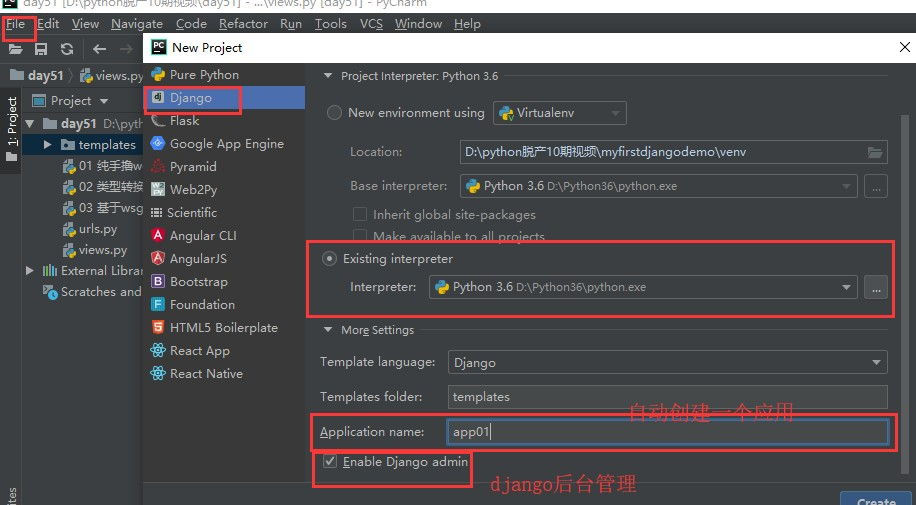The width and height of the screenshot is (916, 505).
Task: Click Scratches and Consoles item
Action: click(92, 292)
